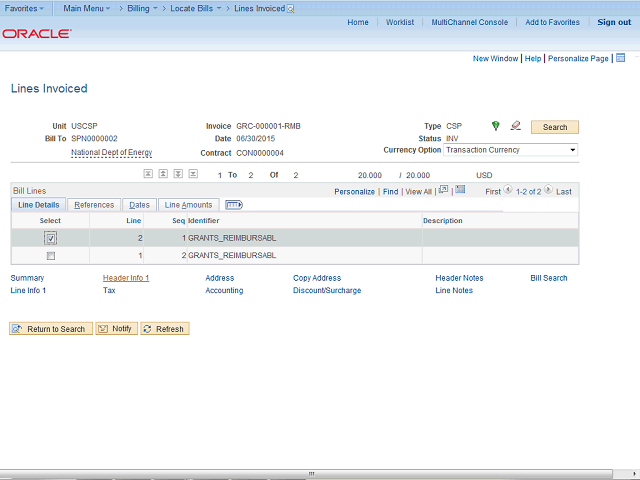
Task: Click GRANTS_REIMBURSABL in the line 1 row
Action: click(x=232, y=256)
